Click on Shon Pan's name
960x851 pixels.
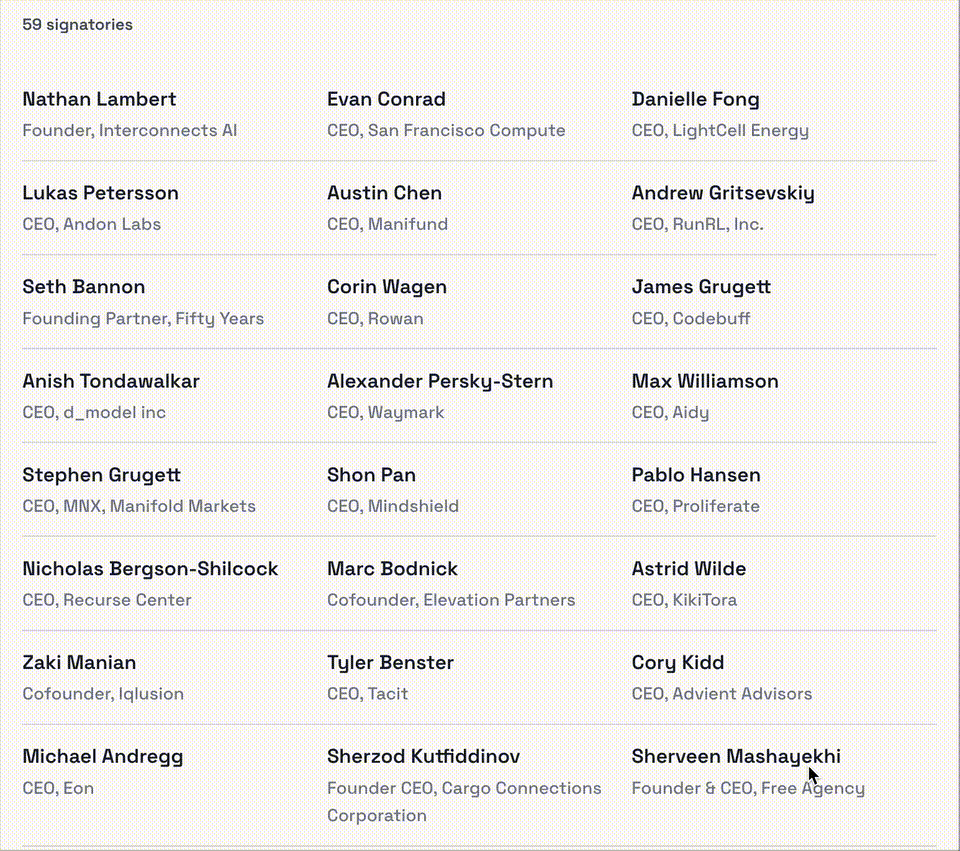tap(371, 475)
